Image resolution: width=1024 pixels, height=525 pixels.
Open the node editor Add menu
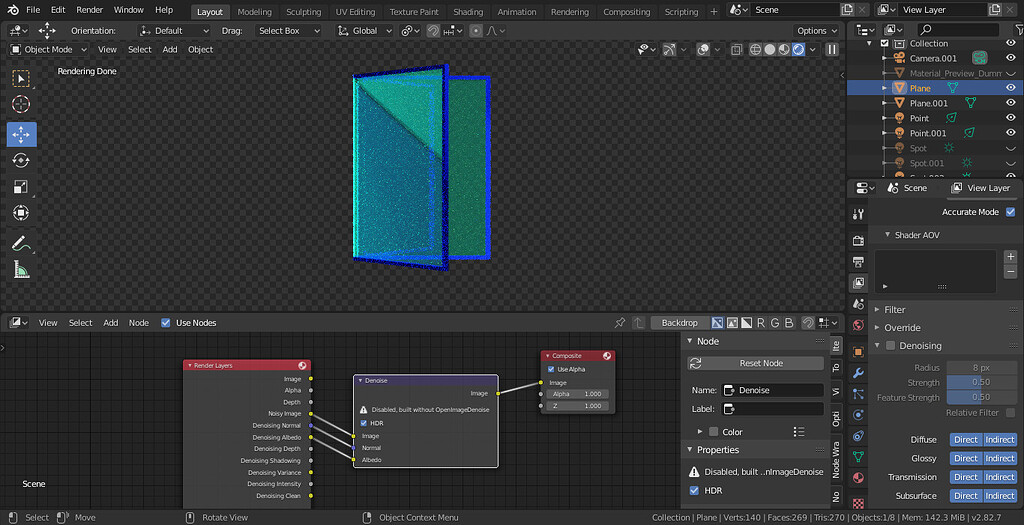(111, 323)
